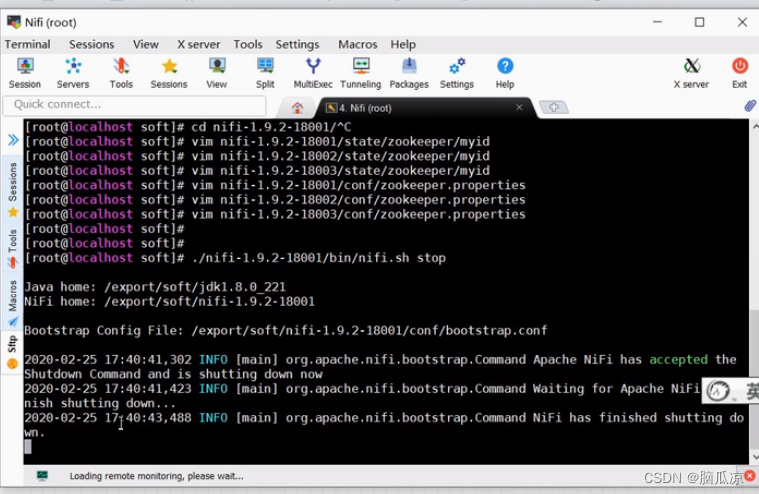The width and height of the screenshot is (759, 494).
Task: Close the 4. Nifi (root) tab
Action: tap(519, 107)
